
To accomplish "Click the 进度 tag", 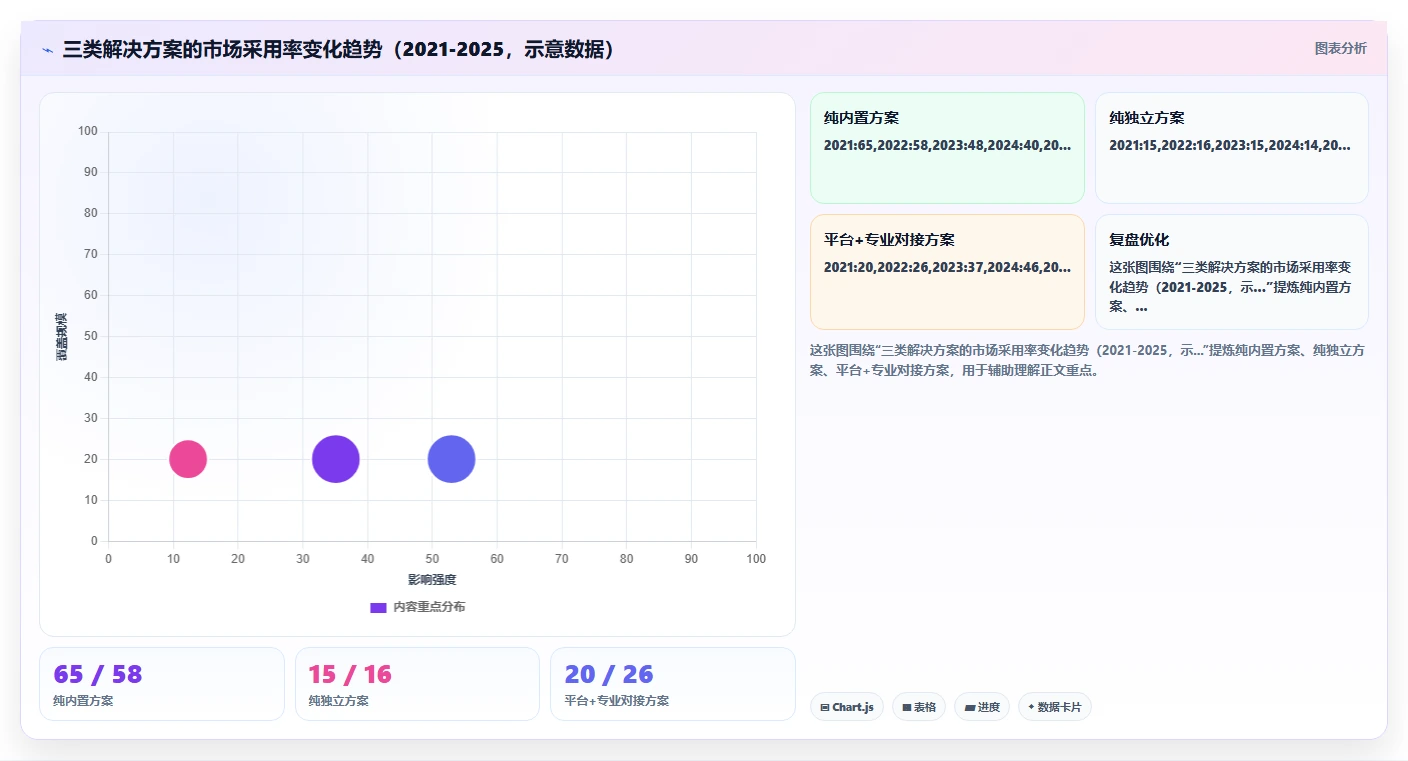I will 982,707.
